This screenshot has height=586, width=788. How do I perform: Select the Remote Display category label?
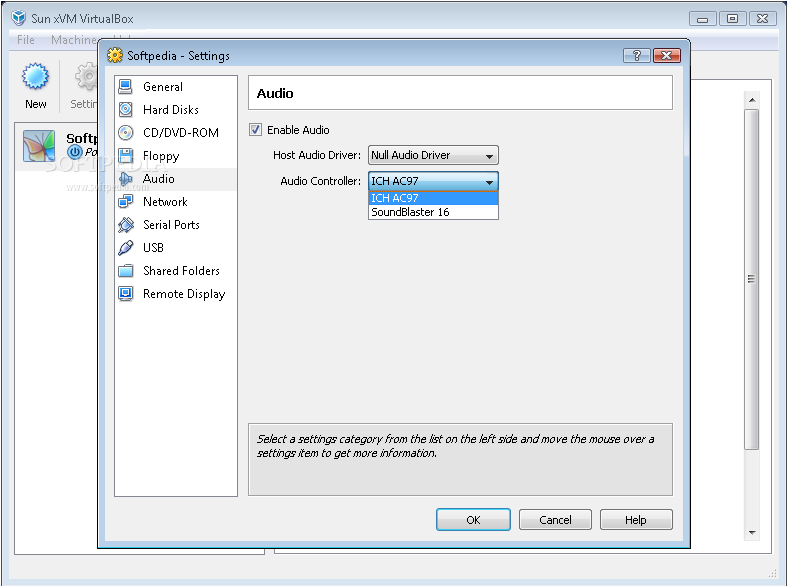click(184, 294)
